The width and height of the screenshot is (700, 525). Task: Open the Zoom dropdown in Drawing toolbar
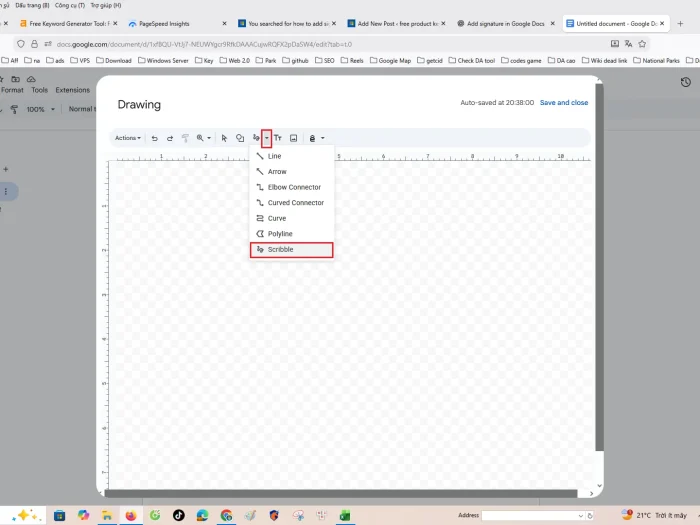click(x=203, y=138)
